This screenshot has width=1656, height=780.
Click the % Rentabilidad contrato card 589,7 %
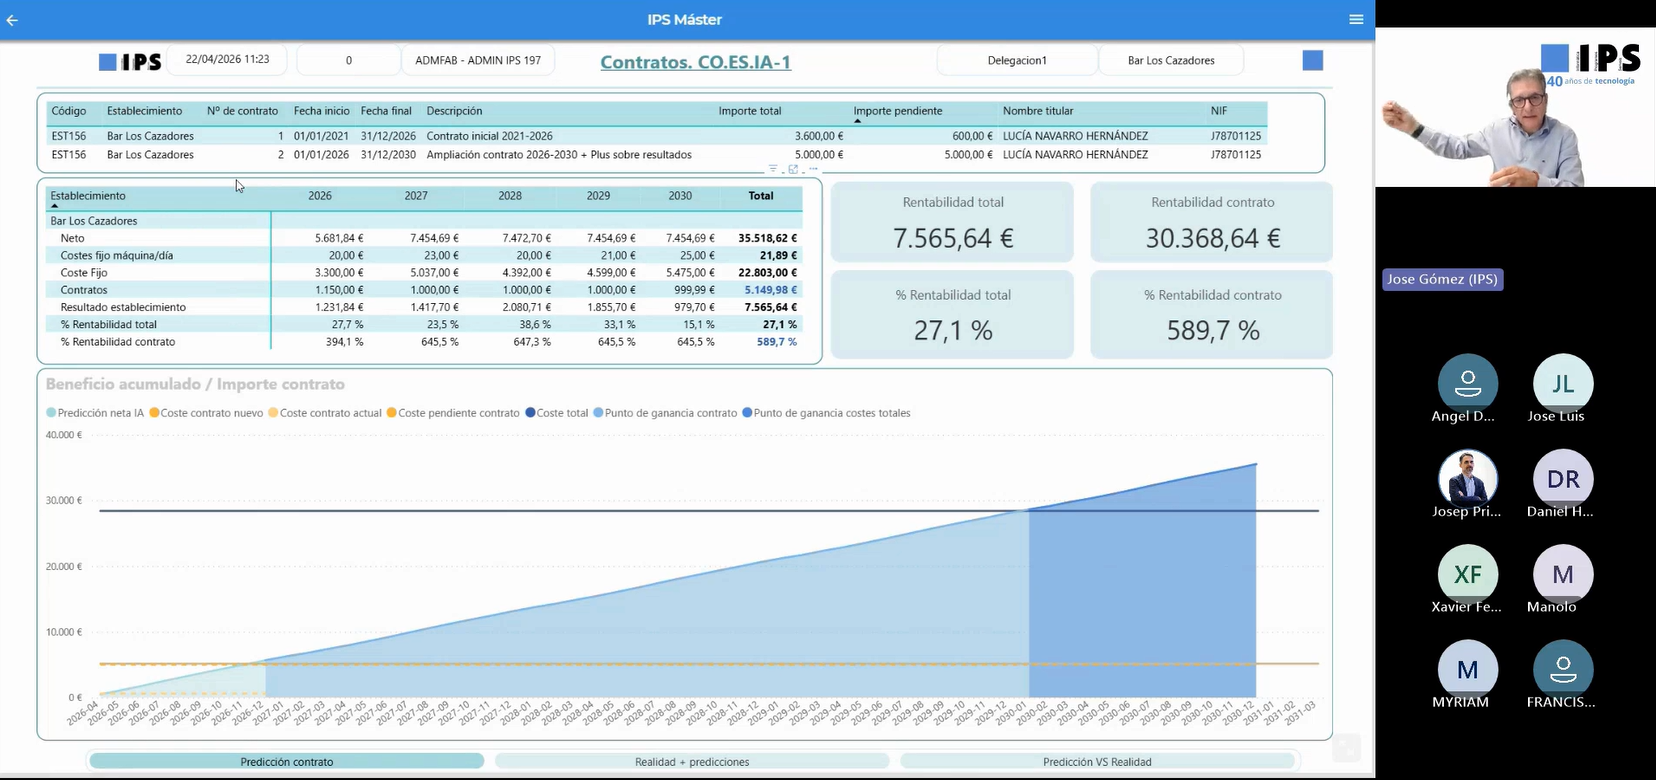coord(1212,314)
